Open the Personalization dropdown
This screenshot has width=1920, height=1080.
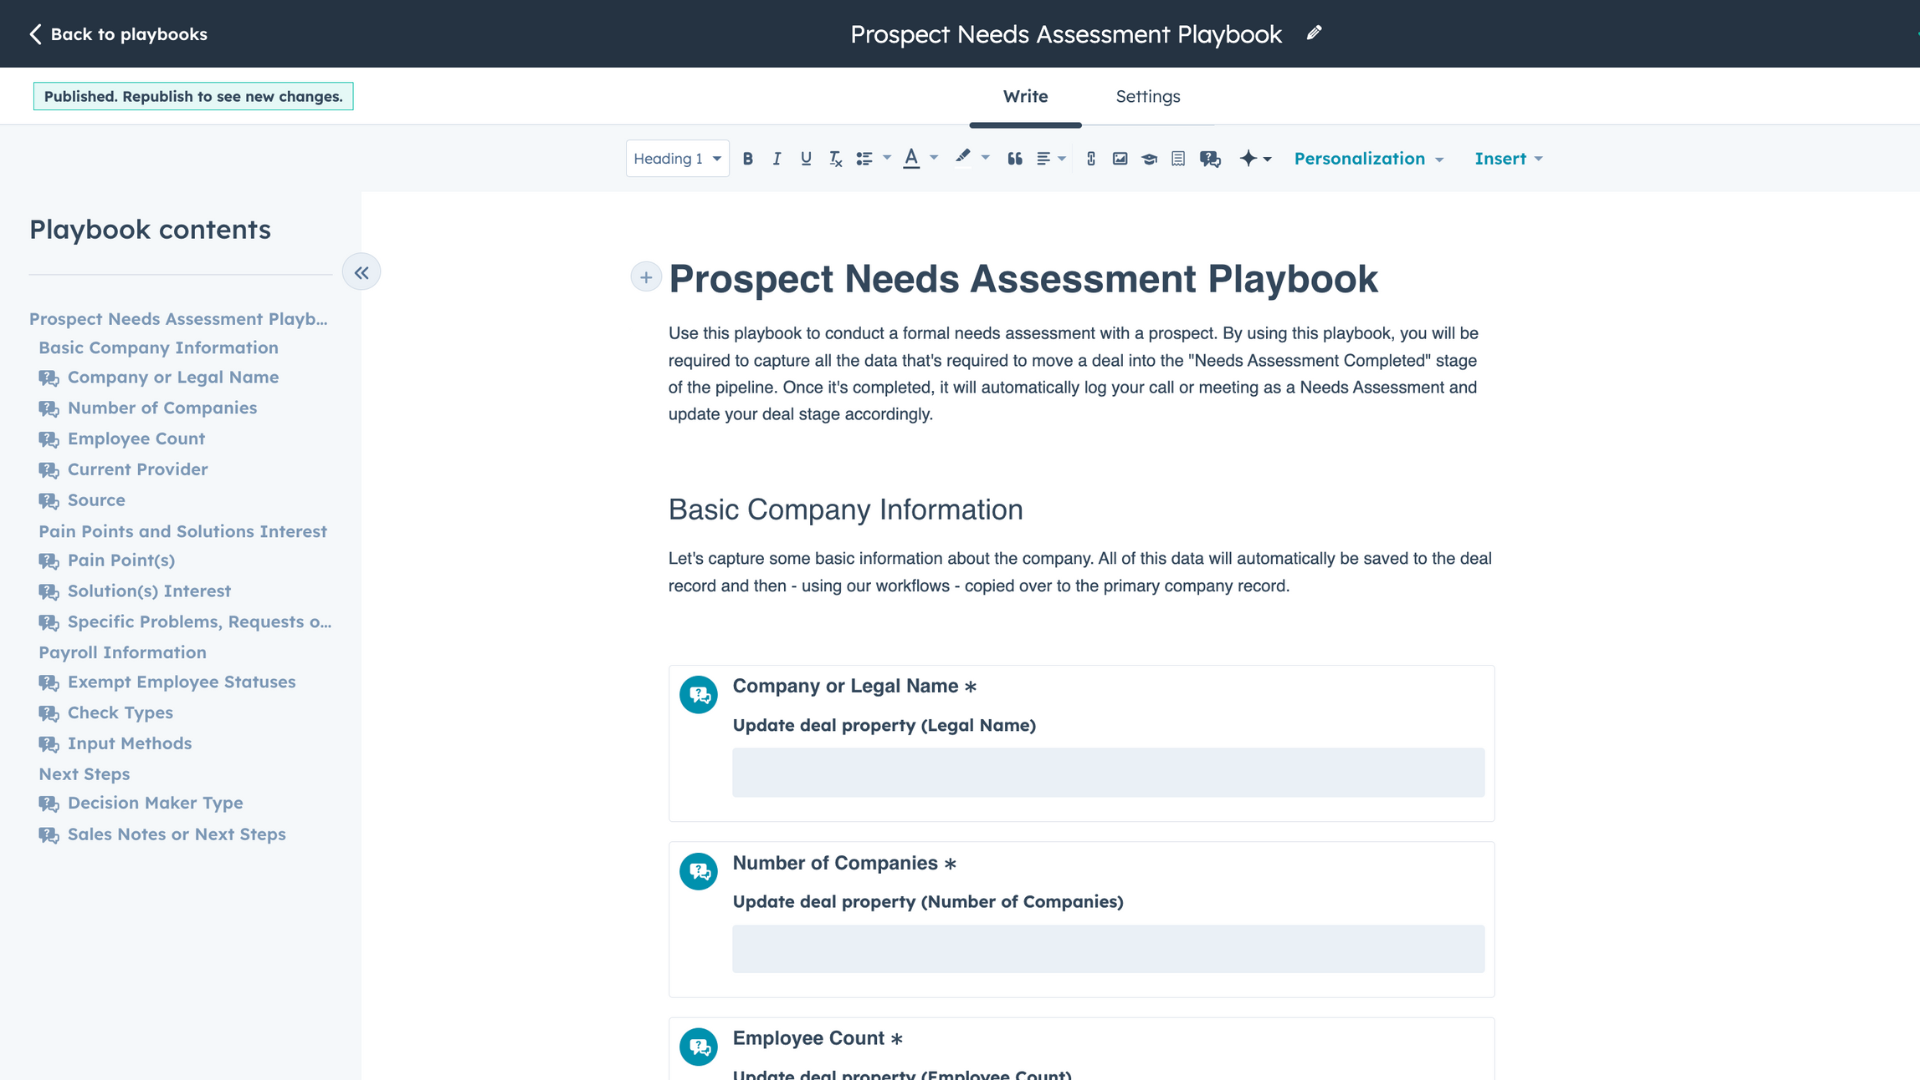point(1368,159)
